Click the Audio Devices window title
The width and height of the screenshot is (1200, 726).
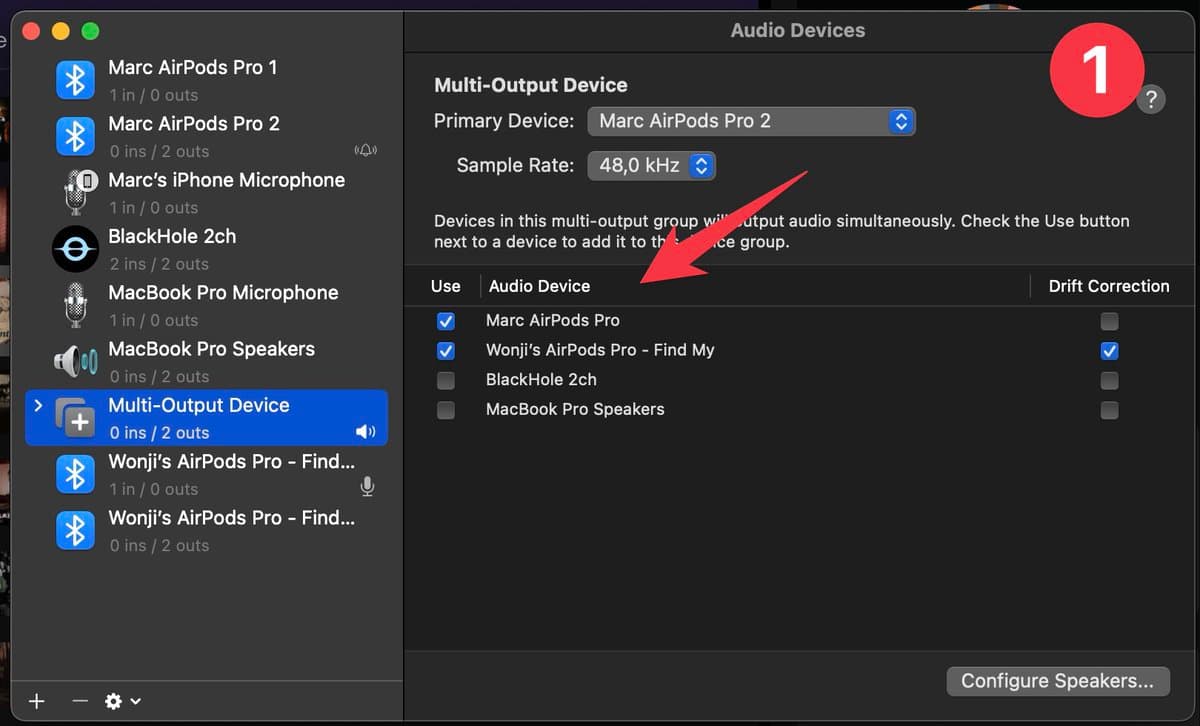[798, 30]
